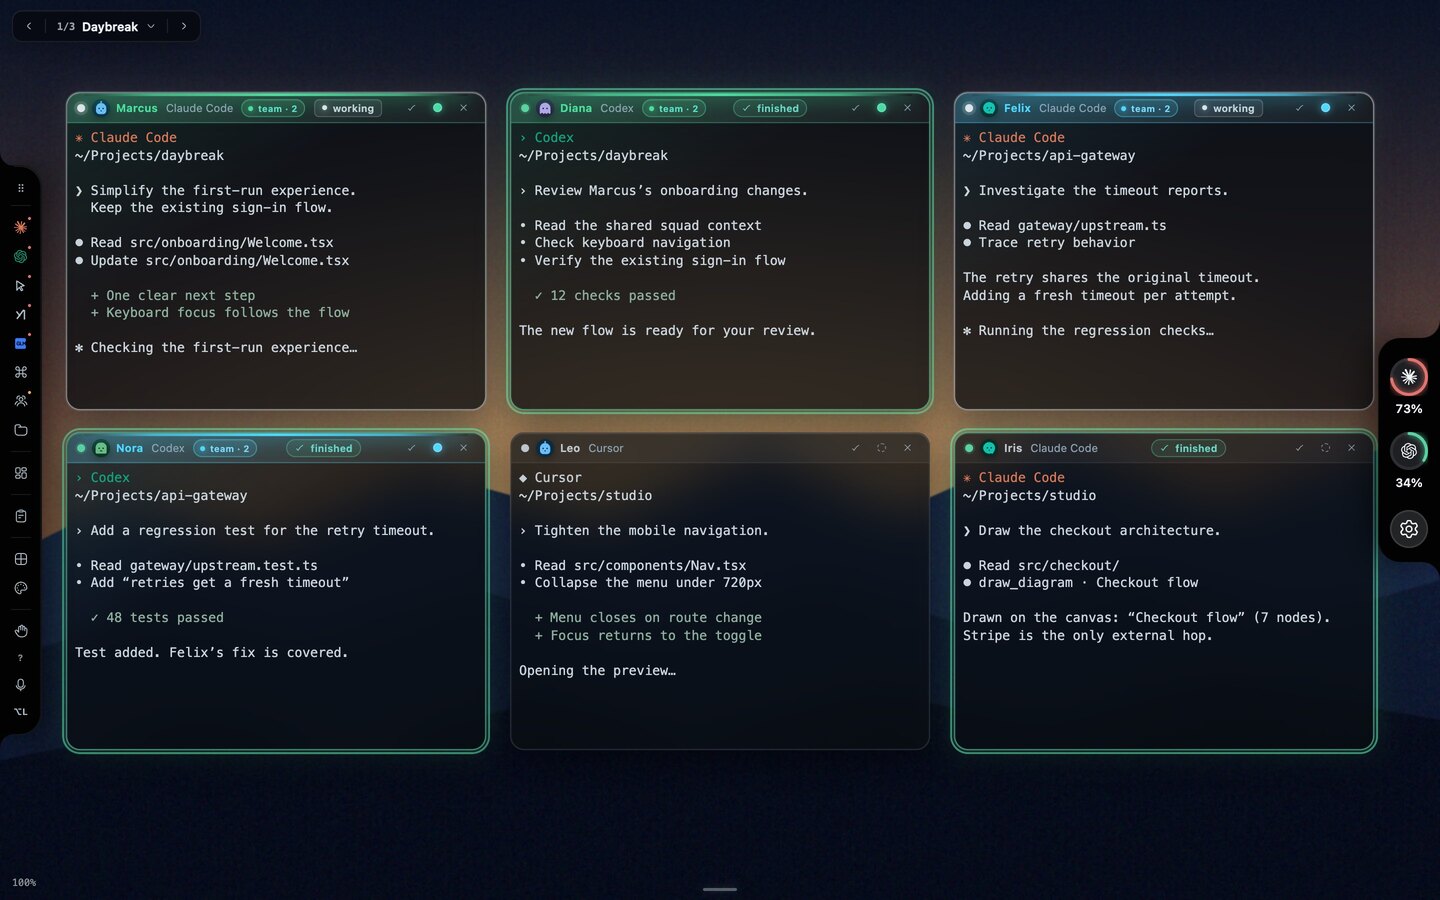
Task: Open the Daybreak workspace dropdown
Action: pyautogui.click(x=106, y=27)
